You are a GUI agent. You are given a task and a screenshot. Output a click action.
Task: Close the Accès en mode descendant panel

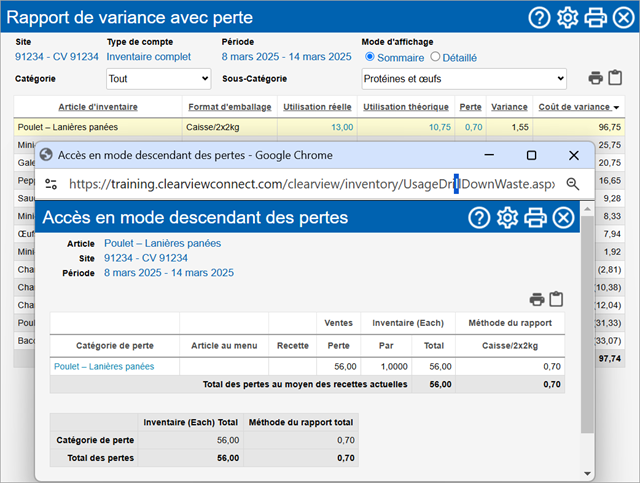[563, 218]
